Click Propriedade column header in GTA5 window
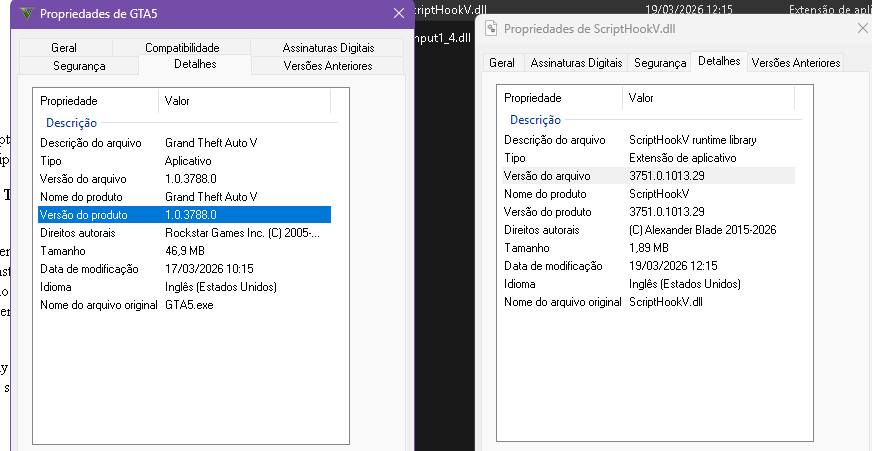 click(x=96, y=101)
